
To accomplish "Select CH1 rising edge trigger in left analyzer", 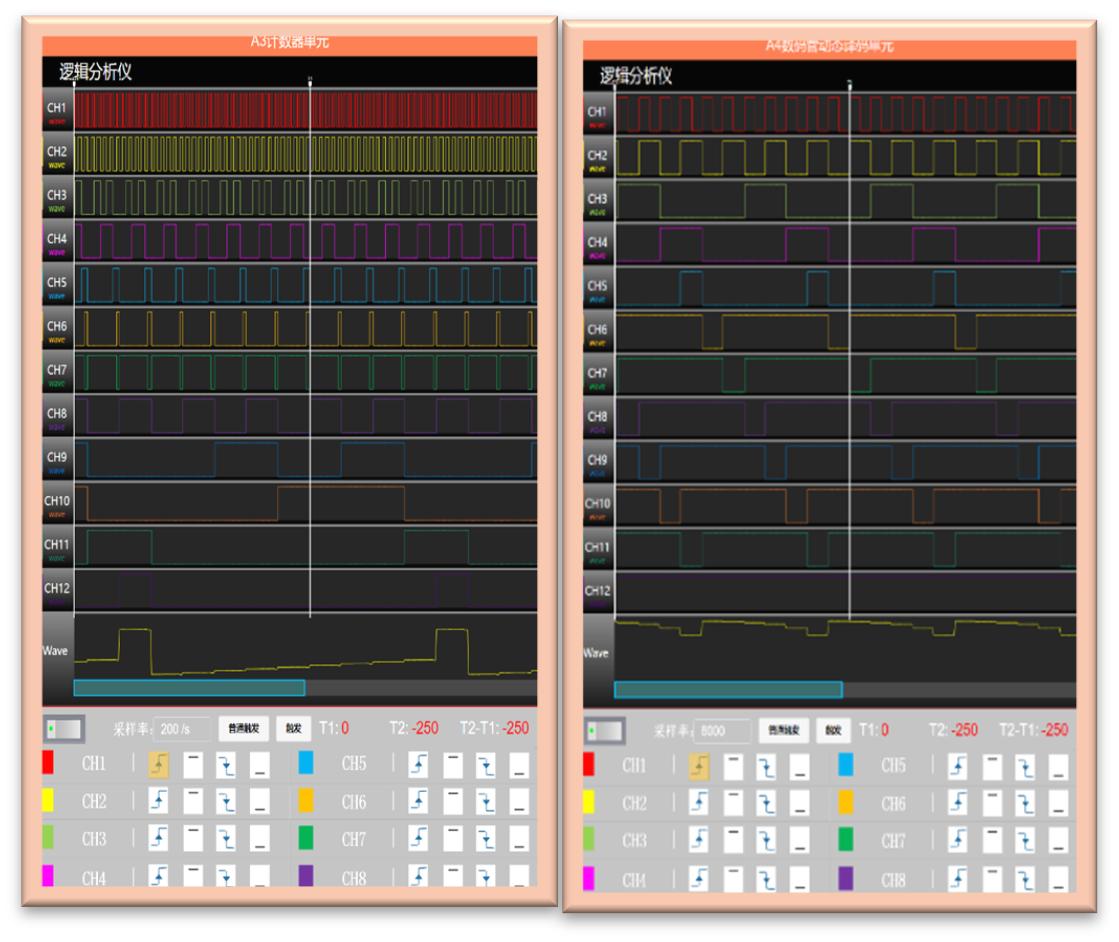I will (x=159, y=765).
